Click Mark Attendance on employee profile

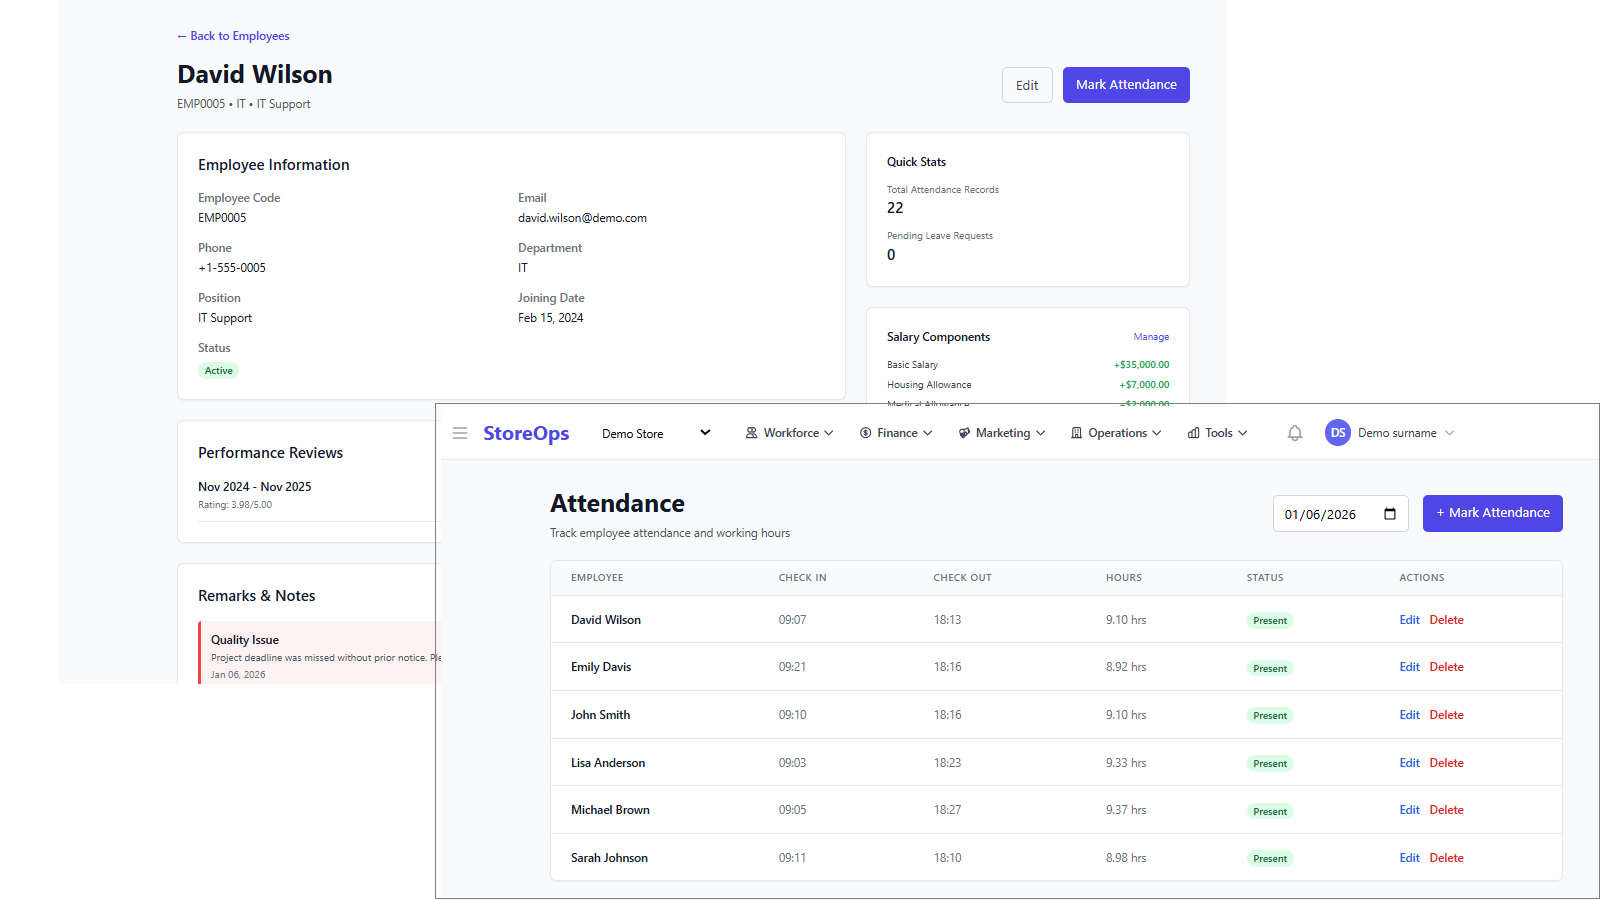point(1126,85)
